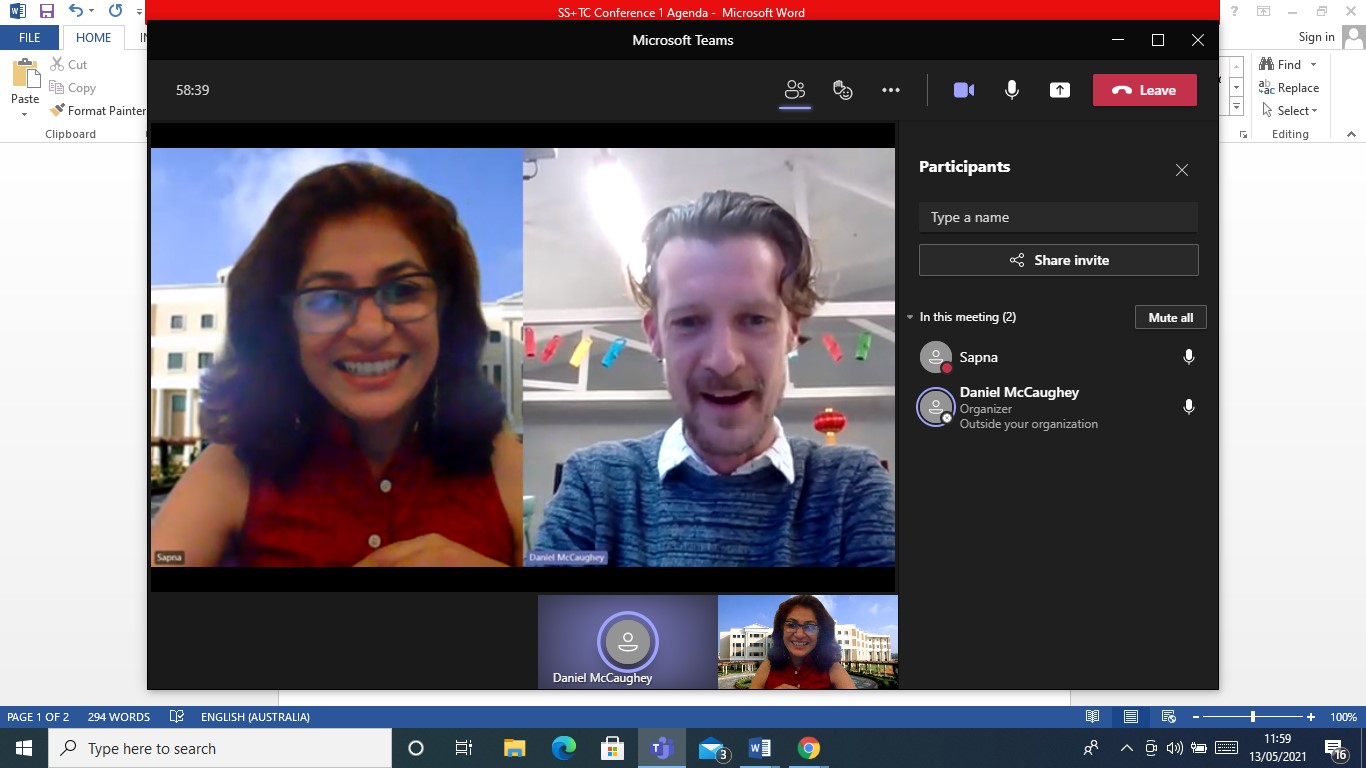The image size is (1366, 768).
Task: Switch to the HOME tab in Word
Action: pos(94,37)
